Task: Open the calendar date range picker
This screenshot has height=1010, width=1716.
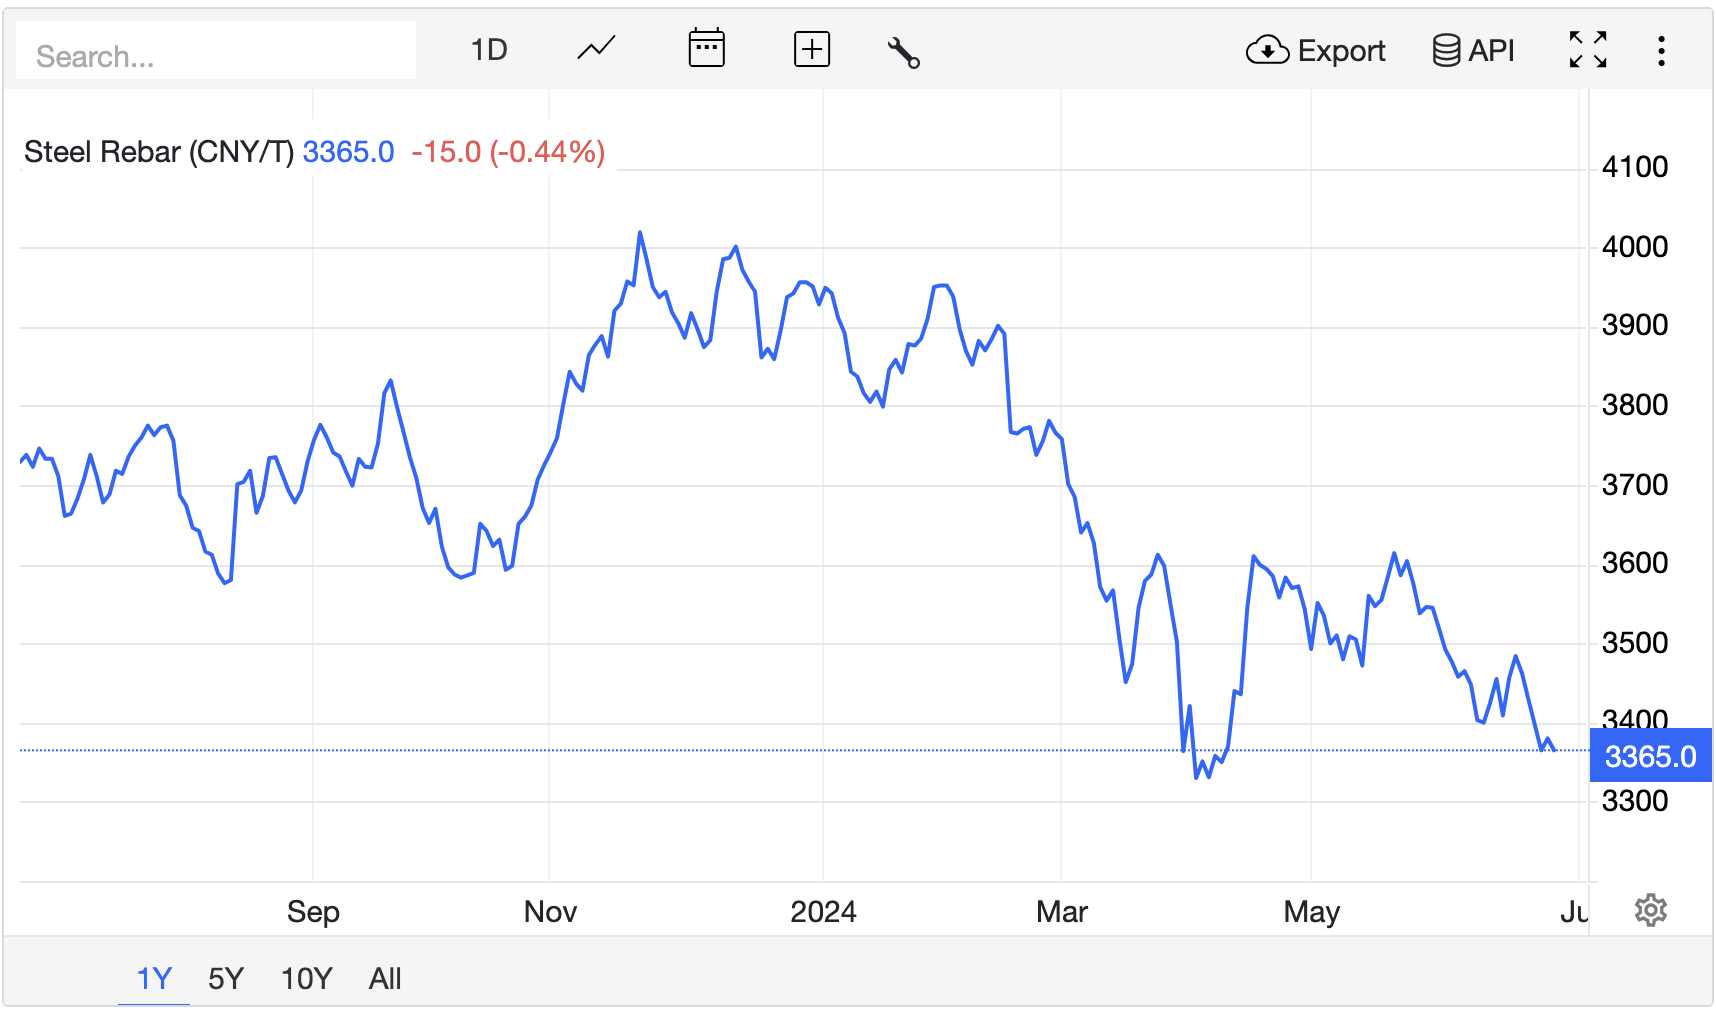Action: click(706, 49)
